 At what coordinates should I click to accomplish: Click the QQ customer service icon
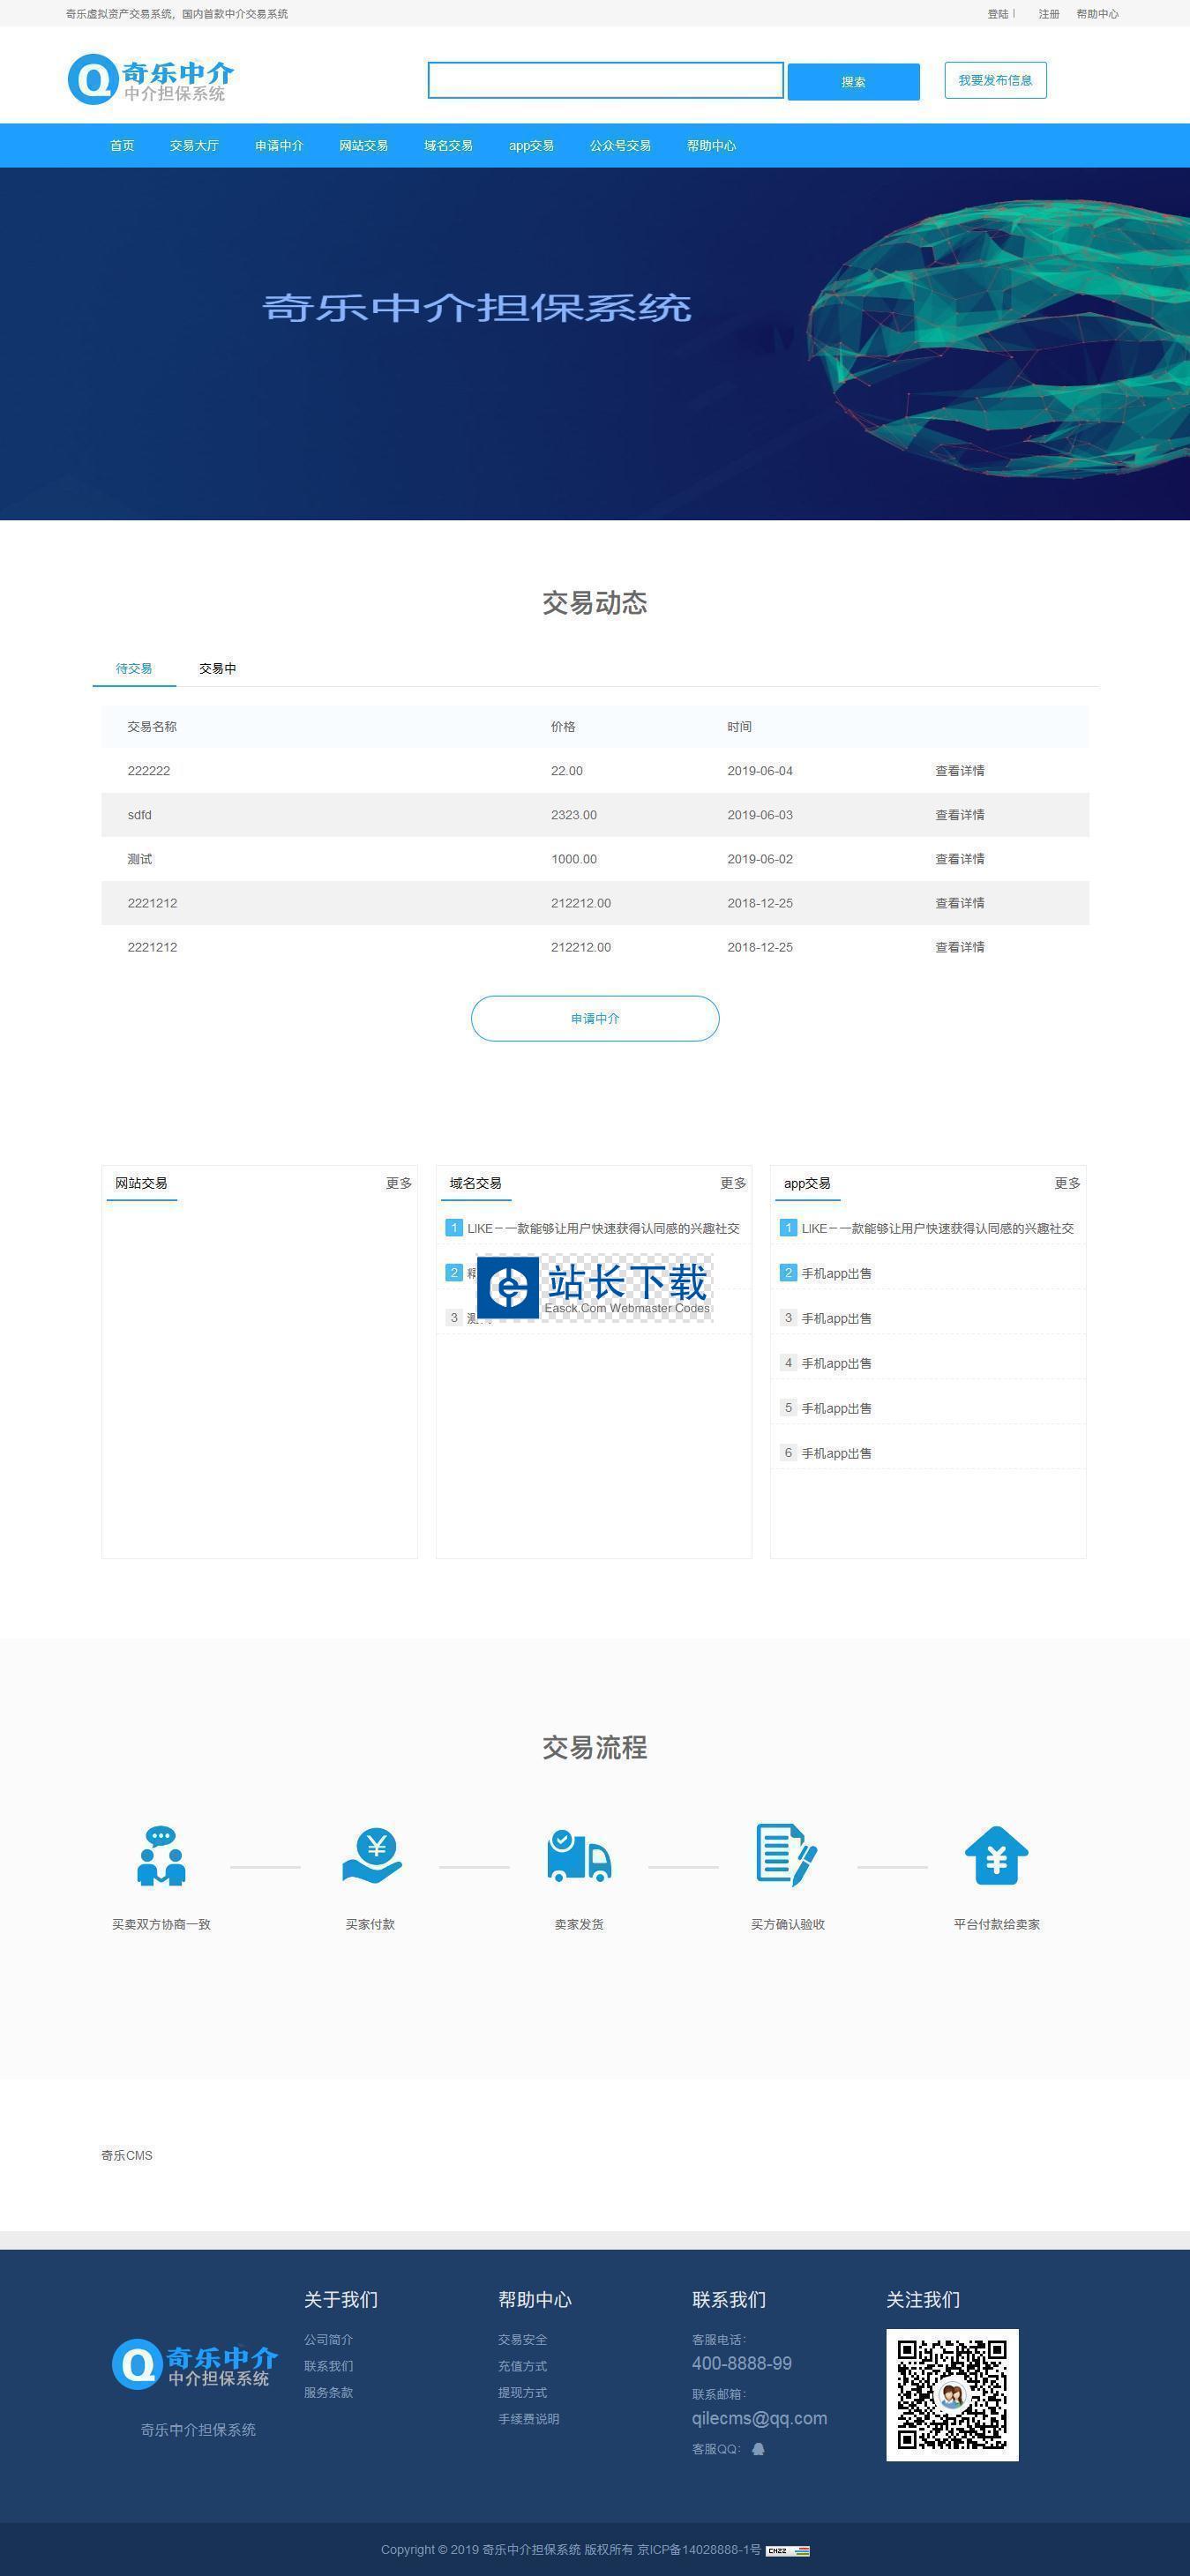(758, 2449)
